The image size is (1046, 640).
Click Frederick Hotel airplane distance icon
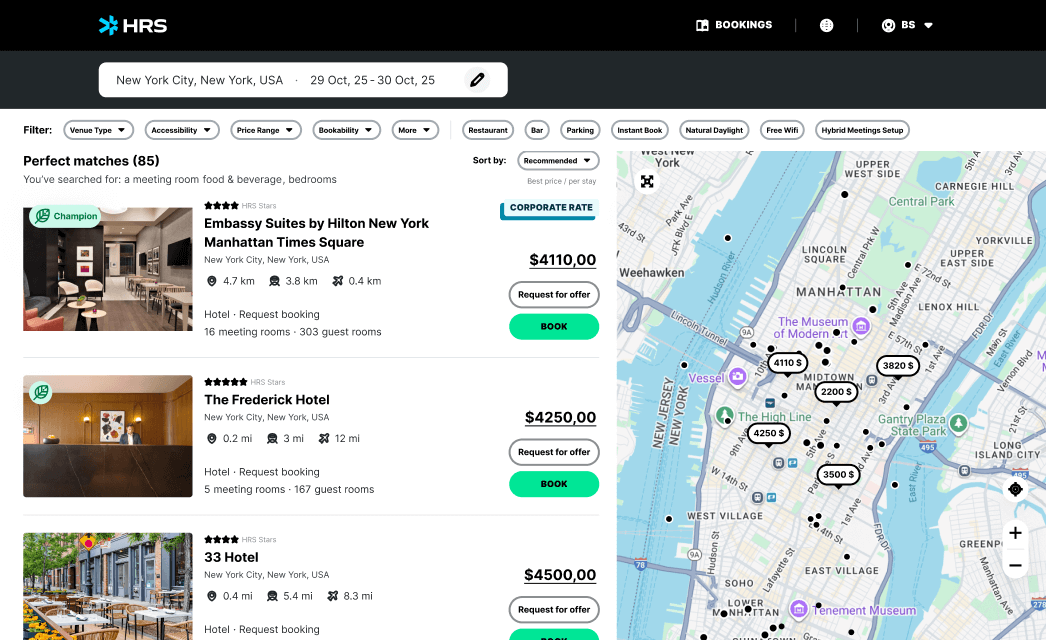324,439
